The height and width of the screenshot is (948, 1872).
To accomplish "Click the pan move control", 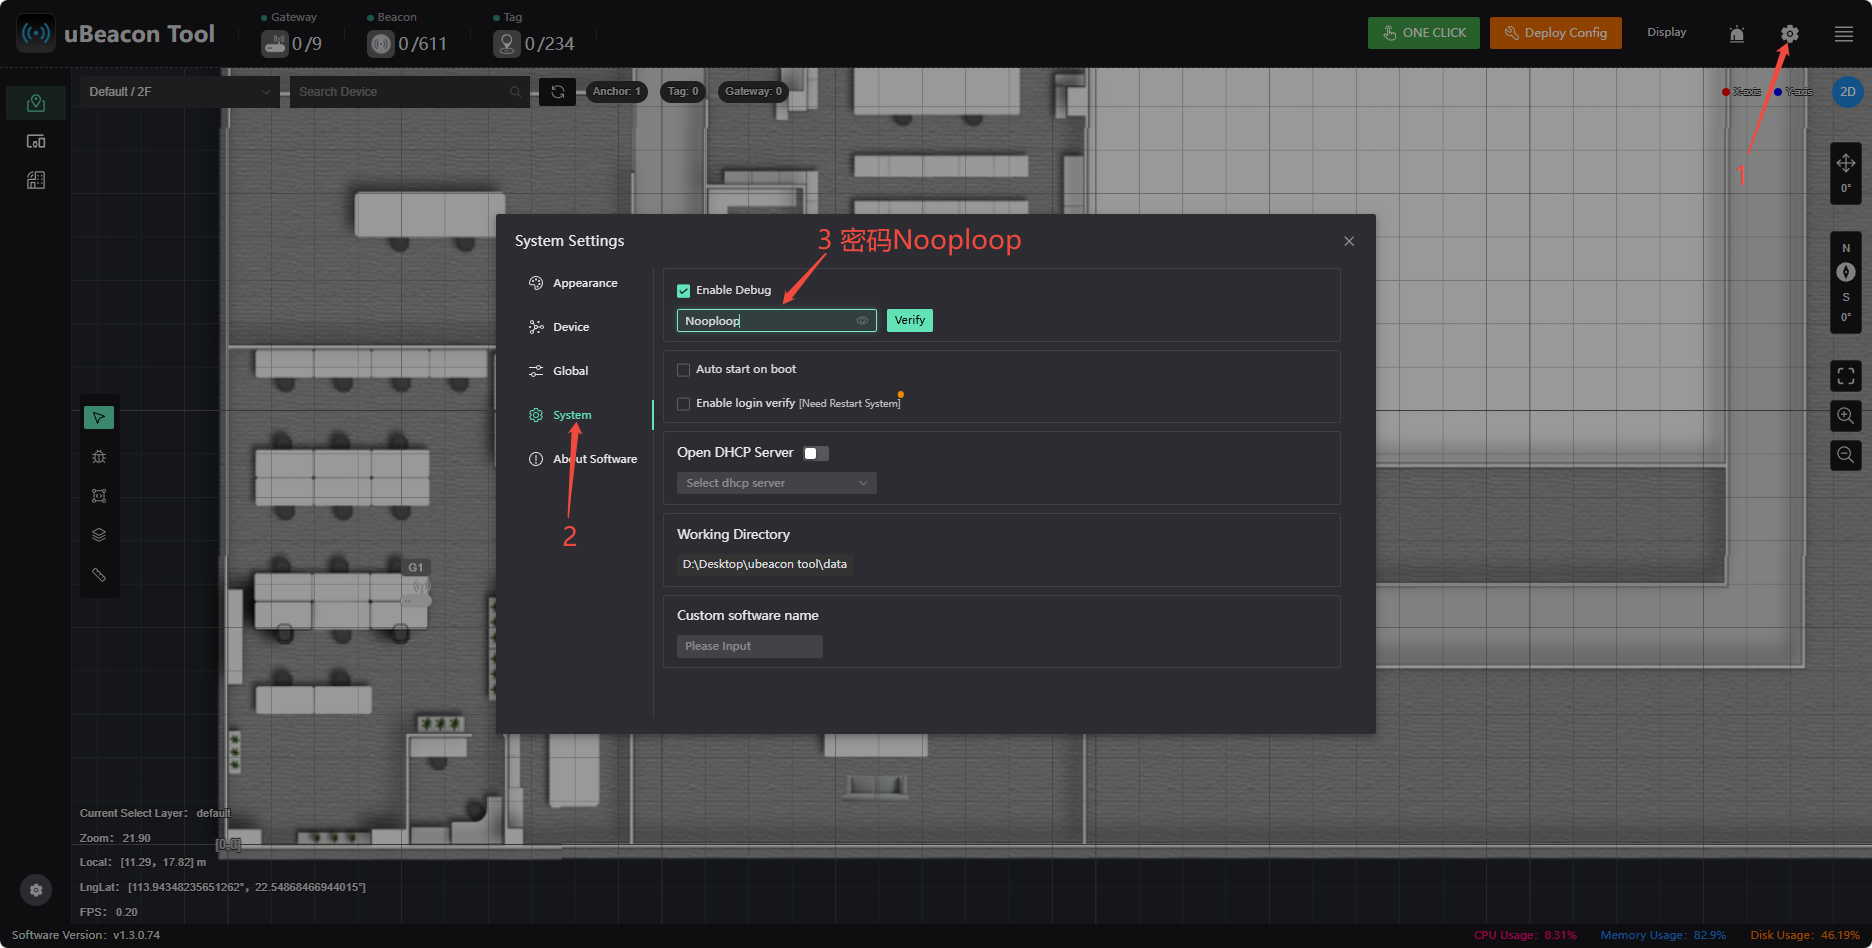I will tap(1846, 163).
